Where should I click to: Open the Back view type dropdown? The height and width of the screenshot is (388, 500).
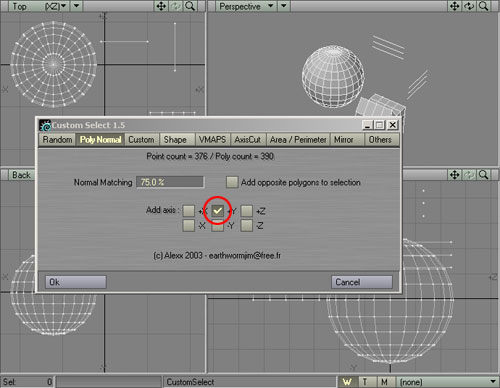click(21, 175)
